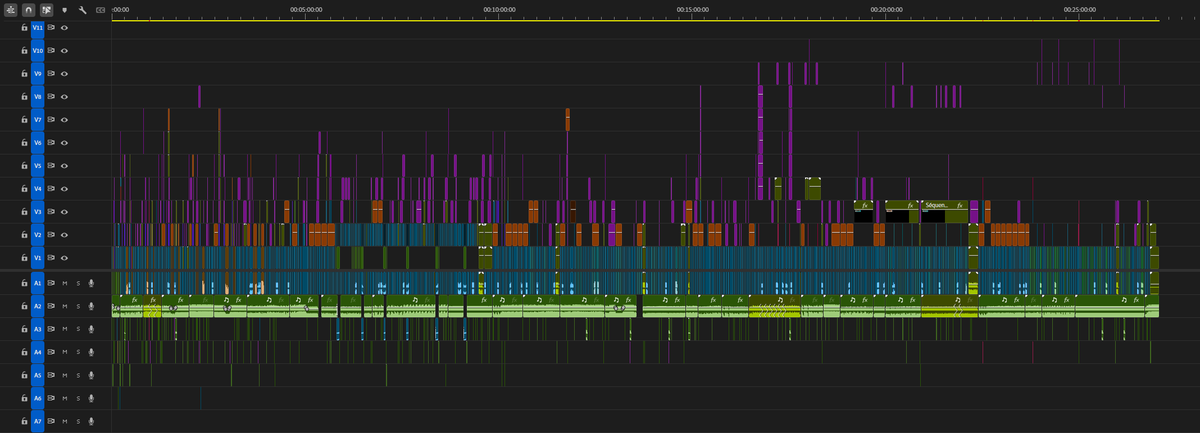Viewport: 1200px width, 433px height.
Task: Toggle track targeting for A1
Action: (38, 283)
